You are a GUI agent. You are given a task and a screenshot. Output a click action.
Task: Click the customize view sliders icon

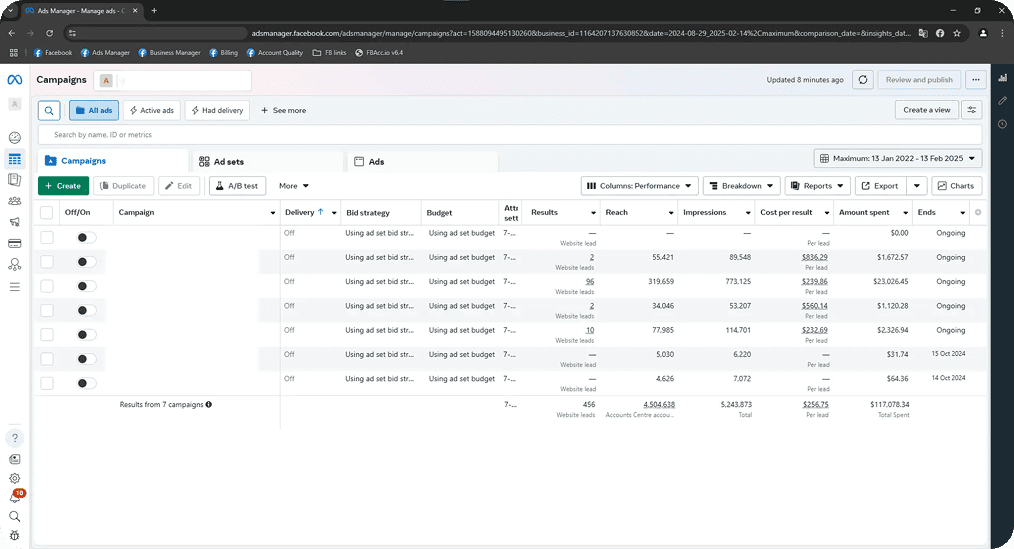[x=972, y=110]
